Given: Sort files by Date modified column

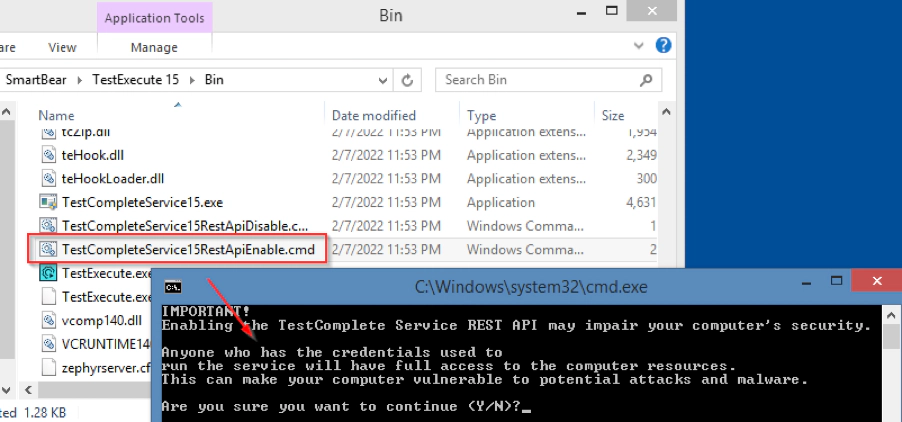Looking at the screenshot, I should click(x=374, y=116).
